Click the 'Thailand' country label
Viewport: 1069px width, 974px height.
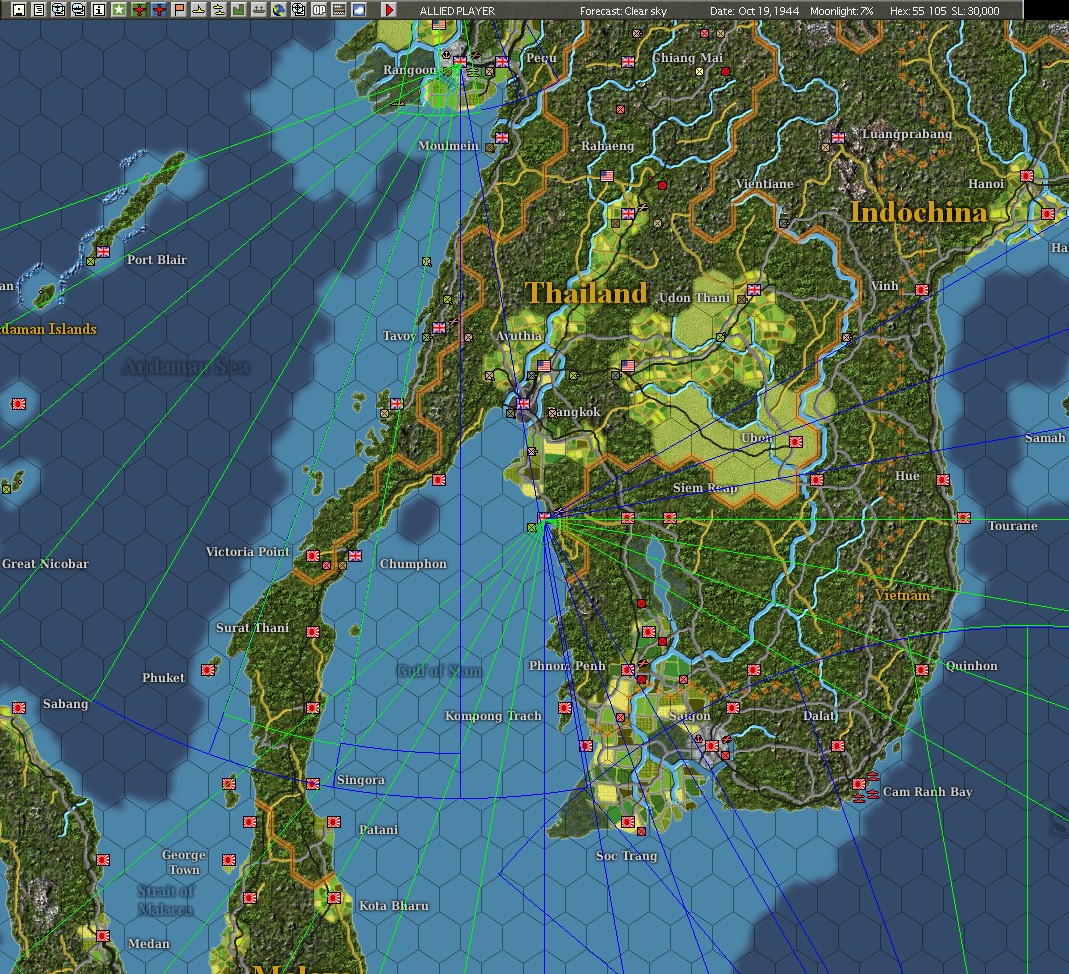pyautogui.click(x=586, y=293)
